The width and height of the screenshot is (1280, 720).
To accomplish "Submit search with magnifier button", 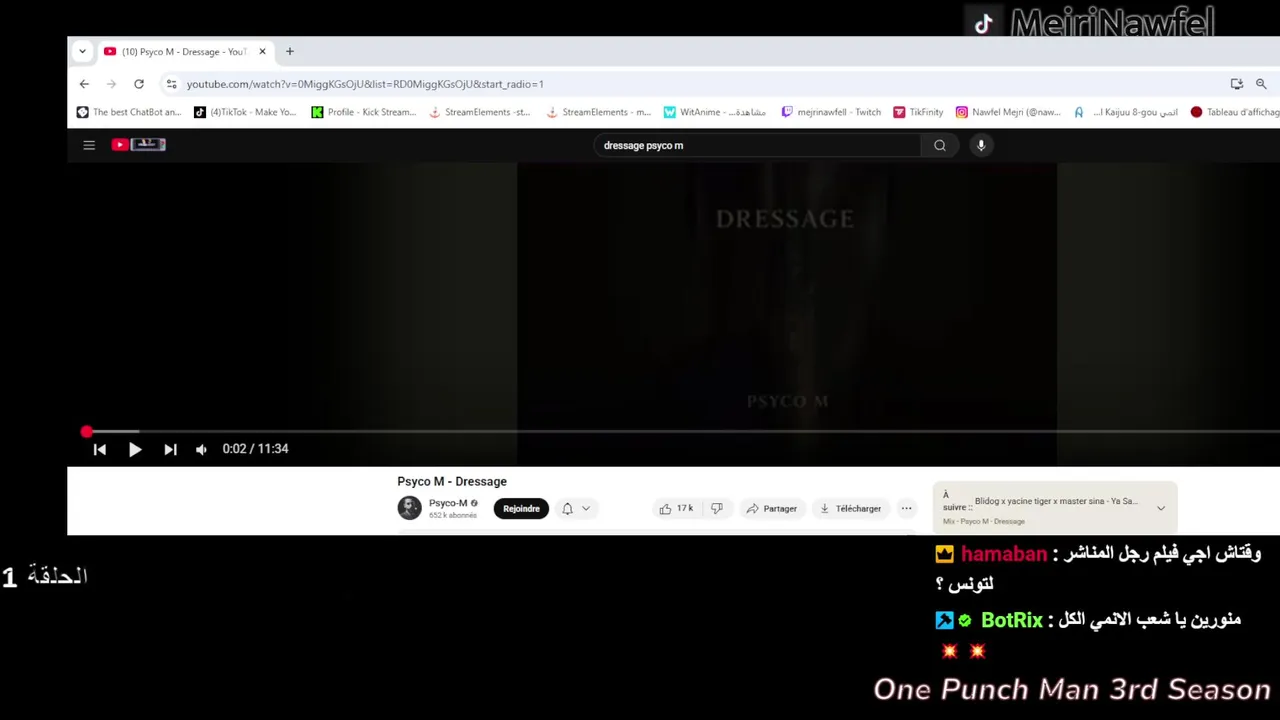I will pyautogui.click(x=940, y=145).
